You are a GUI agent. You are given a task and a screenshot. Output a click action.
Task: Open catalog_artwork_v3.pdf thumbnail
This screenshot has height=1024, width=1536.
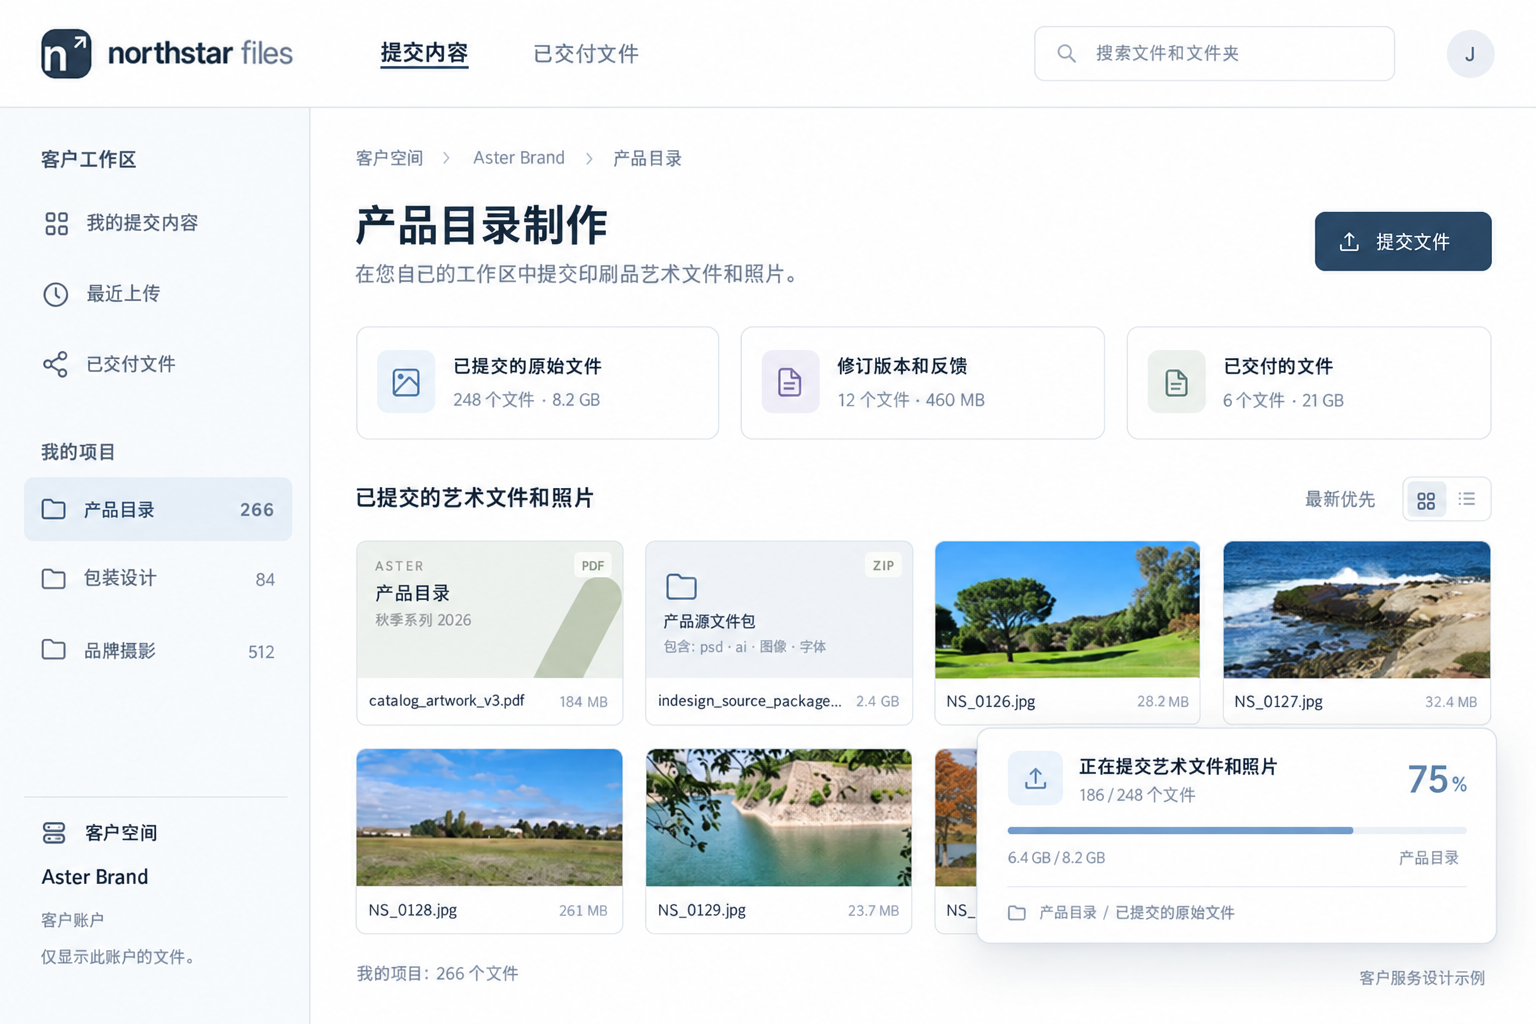[x=490, y=610]
